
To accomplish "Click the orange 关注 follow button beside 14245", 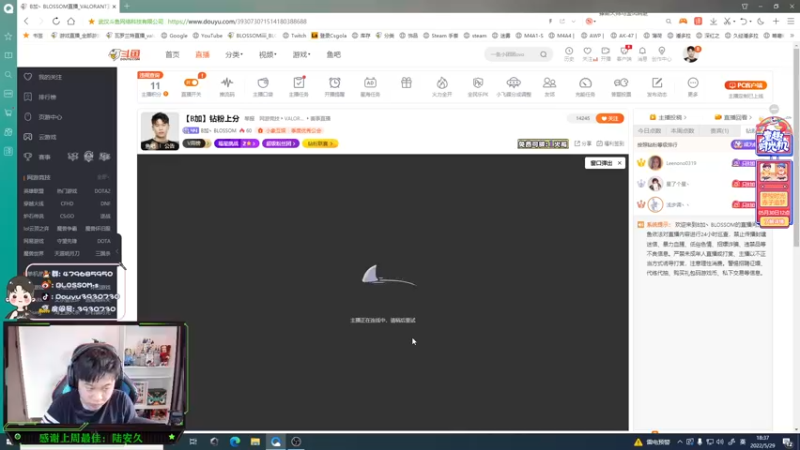I will (x=610, y=118).
